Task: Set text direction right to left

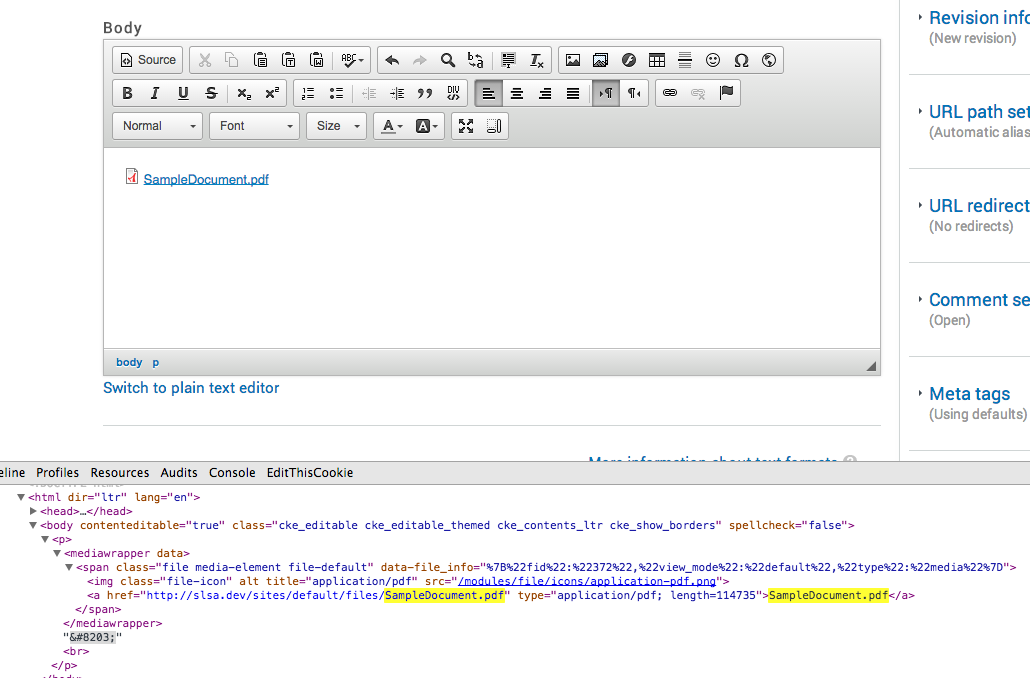Action: point(634,93)
